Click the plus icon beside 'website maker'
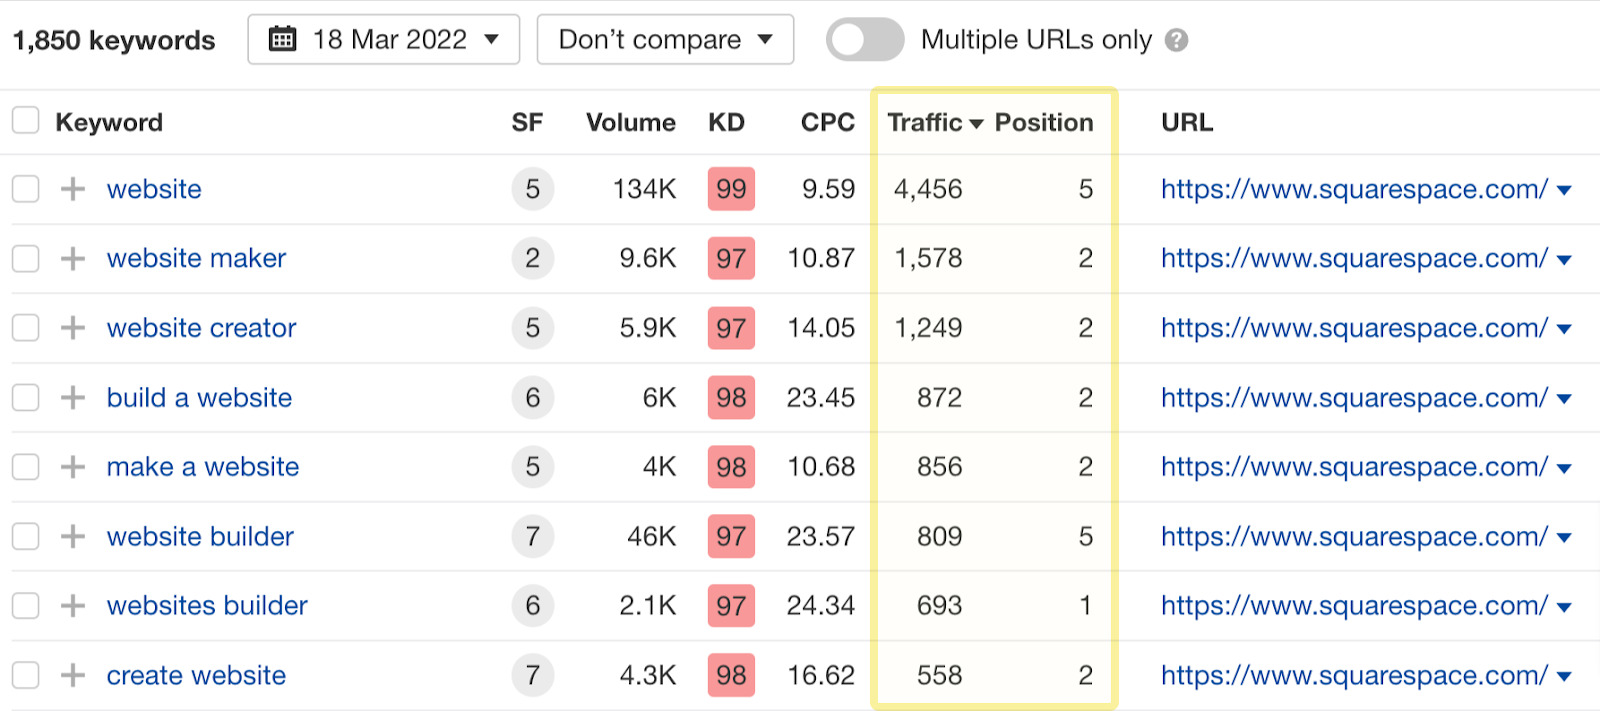The height and width of the screenshot is (711, 1600). 72,259
